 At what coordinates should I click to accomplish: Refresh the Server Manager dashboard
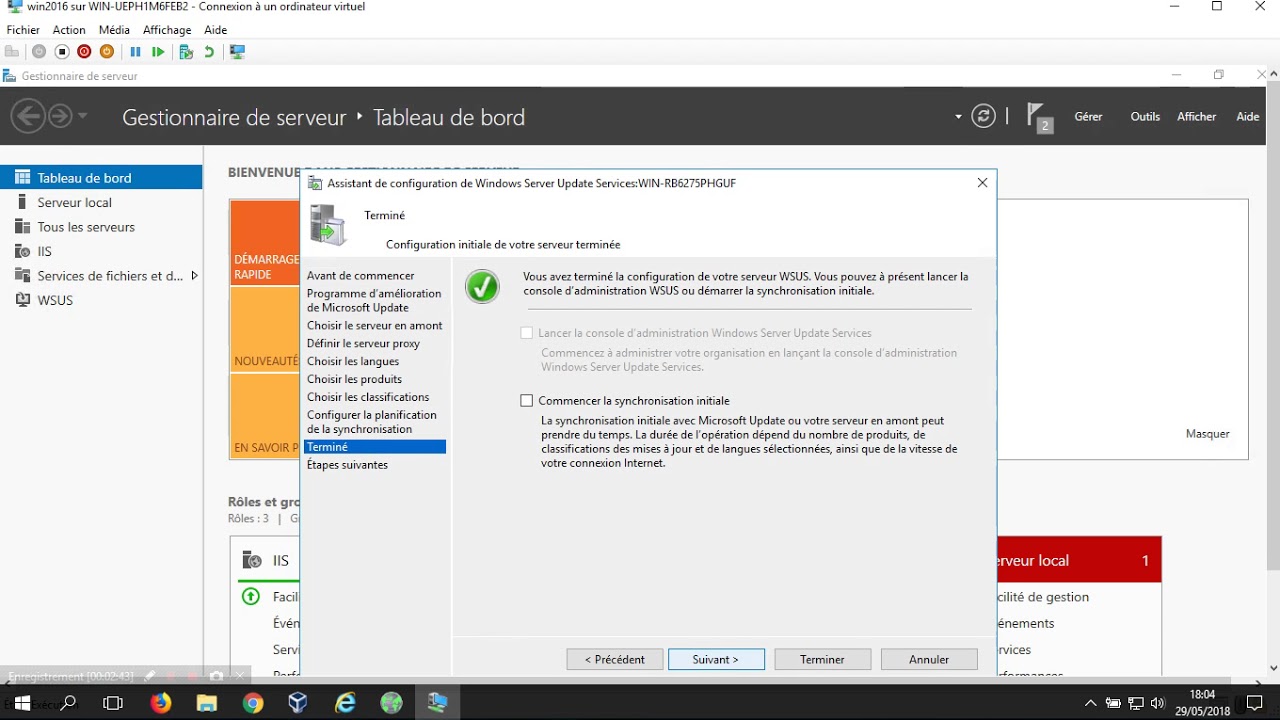[984, 117]
